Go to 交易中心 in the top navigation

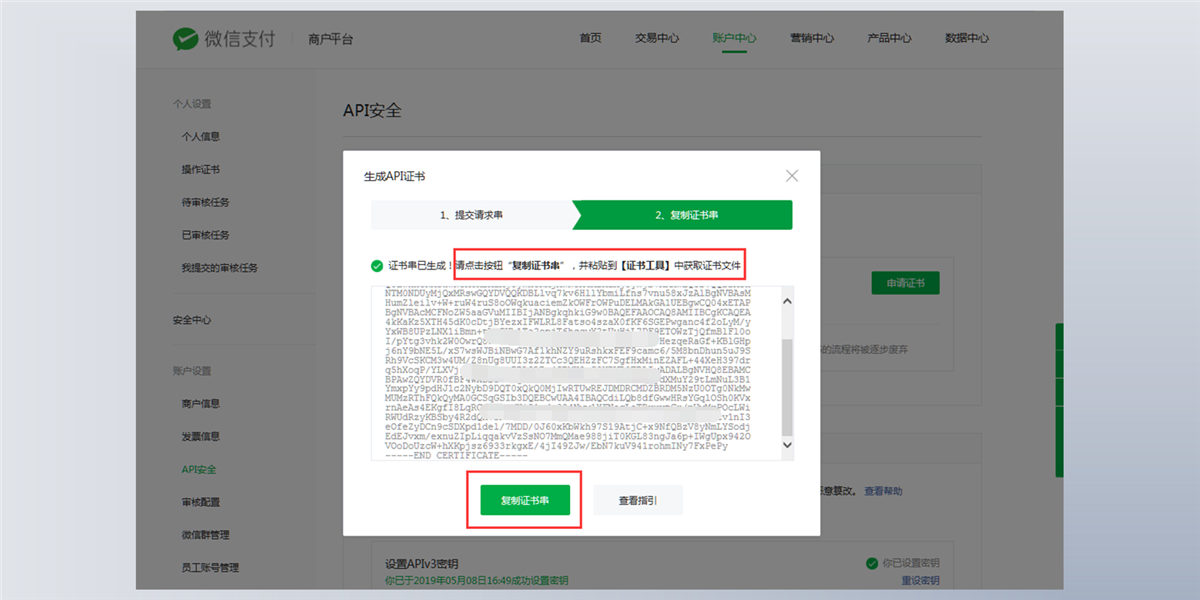tap(657, 38)
